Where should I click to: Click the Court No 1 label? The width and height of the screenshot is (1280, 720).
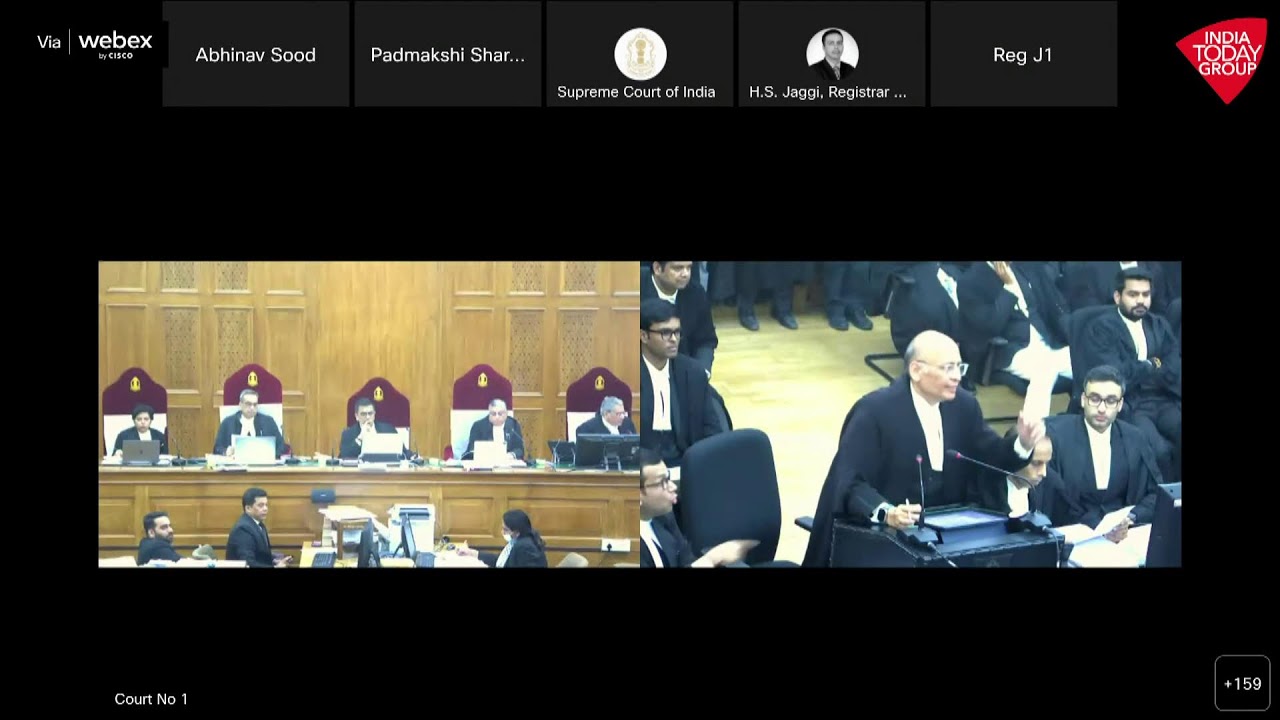[151, 699]
